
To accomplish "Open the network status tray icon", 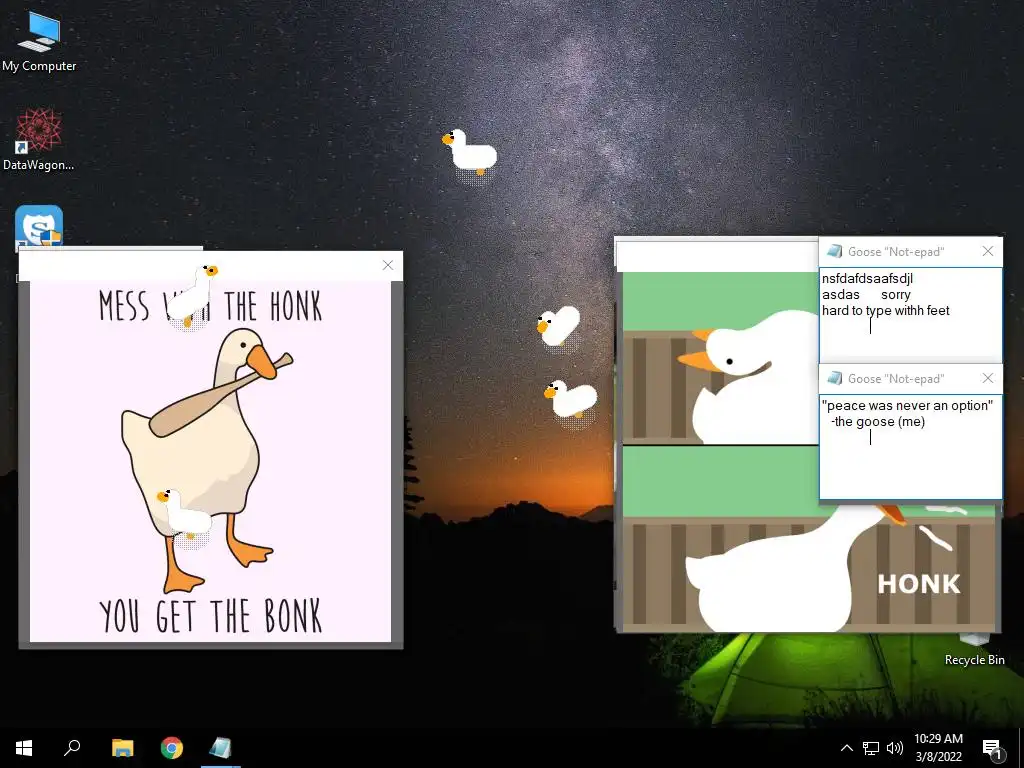I will (871, 748).
